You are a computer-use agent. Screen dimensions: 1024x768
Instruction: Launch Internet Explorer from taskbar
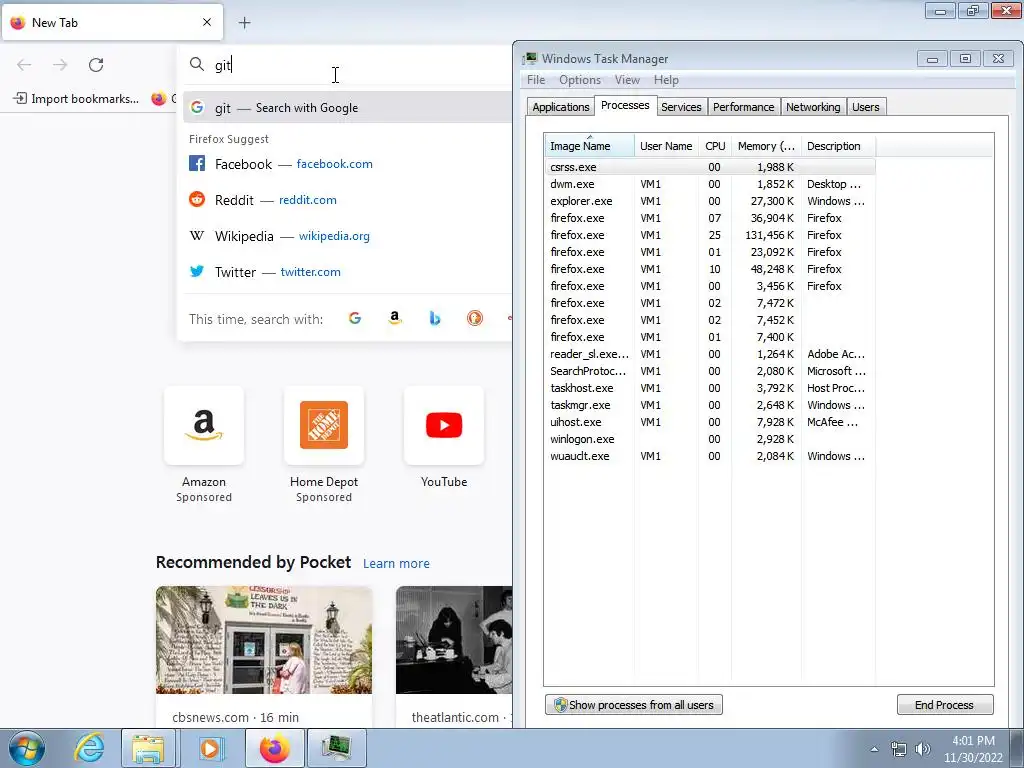click(x=89, y=748)
